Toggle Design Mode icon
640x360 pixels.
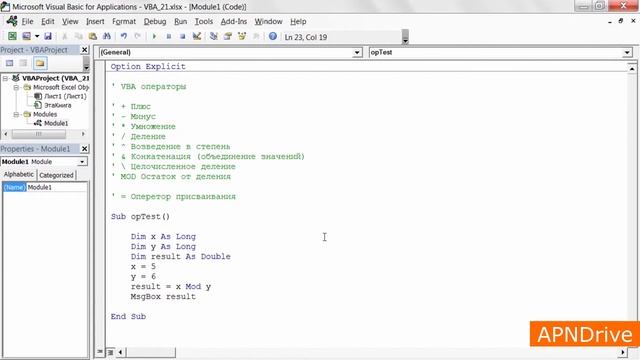(x=197, y=36)
